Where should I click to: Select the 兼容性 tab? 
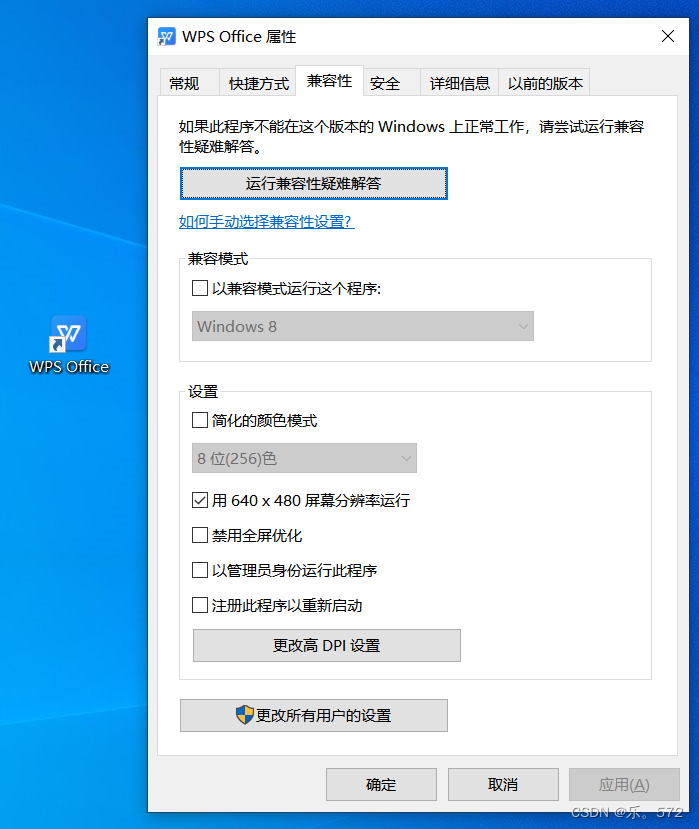329,81
